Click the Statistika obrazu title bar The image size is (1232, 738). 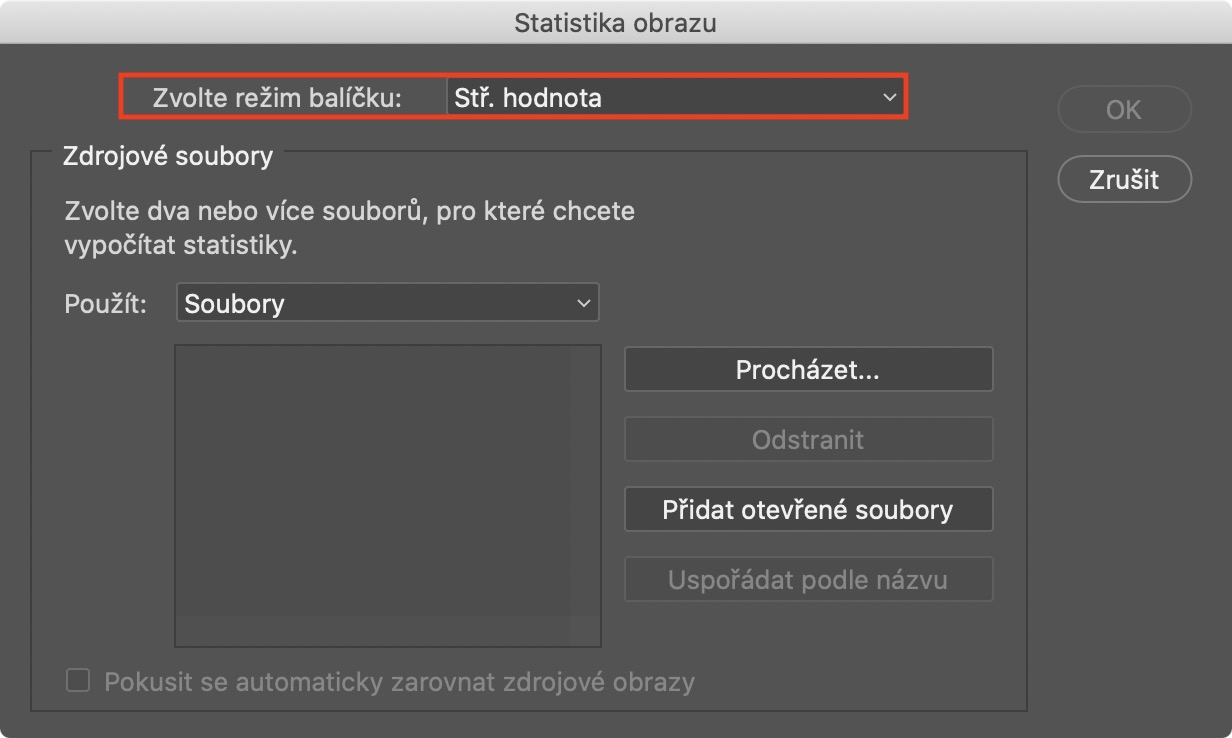pyautogui.click(x=616, y=22)
